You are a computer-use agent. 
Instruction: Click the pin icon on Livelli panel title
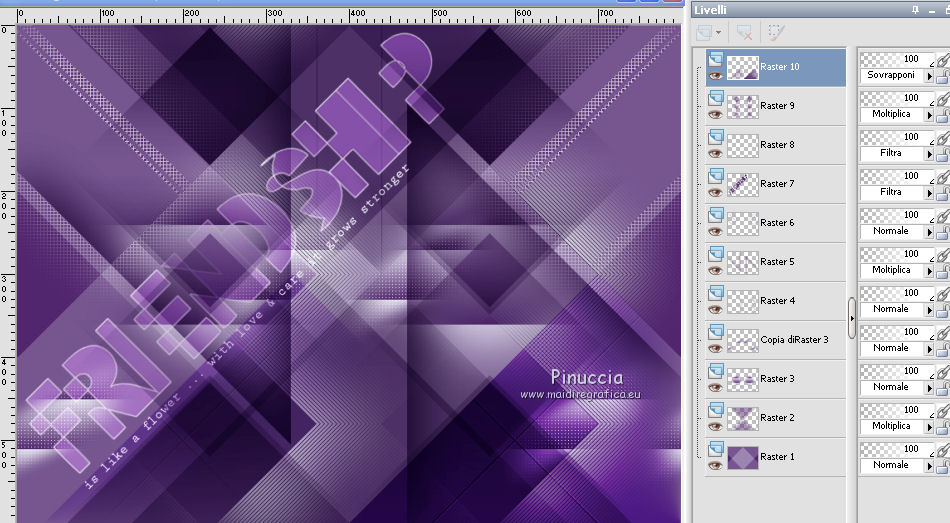pyautogui.click(x=915, y=10)
